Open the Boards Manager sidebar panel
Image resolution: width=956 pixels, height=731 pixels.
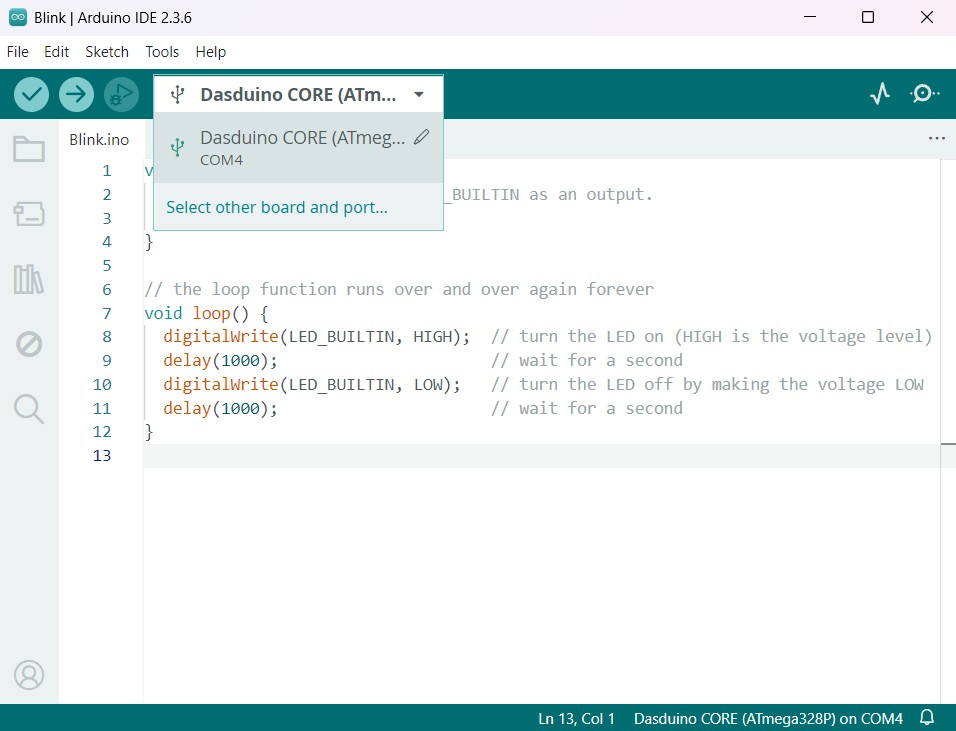click(29, 213)
